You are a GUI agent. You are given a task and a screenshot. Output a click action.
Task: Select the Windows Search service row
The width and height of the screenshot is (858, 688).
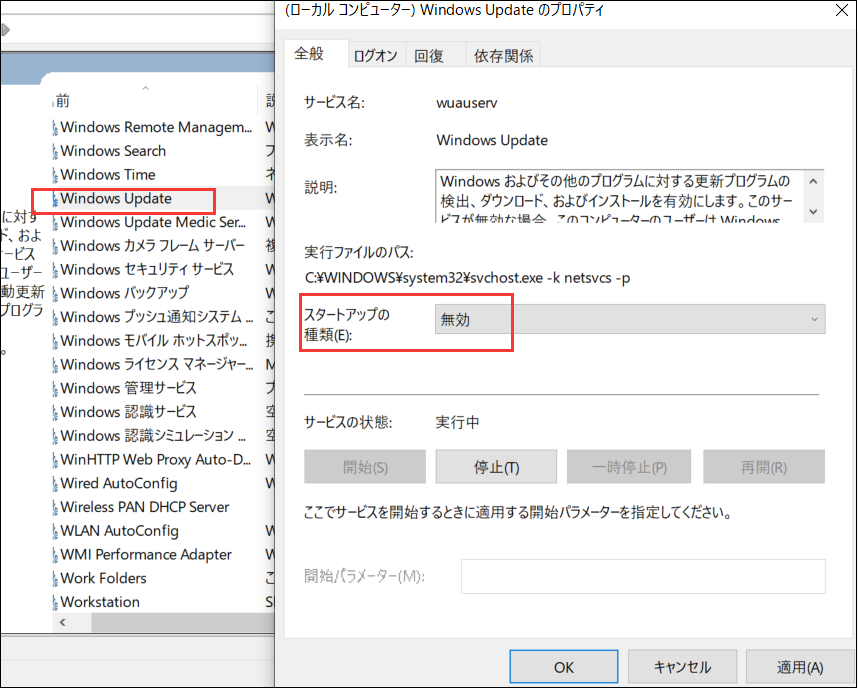point(163,151)
